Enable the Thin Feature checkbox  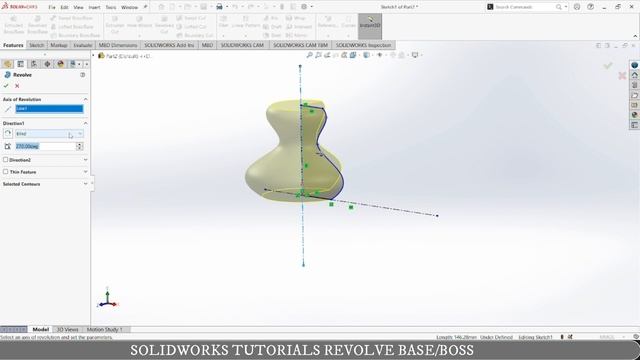tap(5, 172)
